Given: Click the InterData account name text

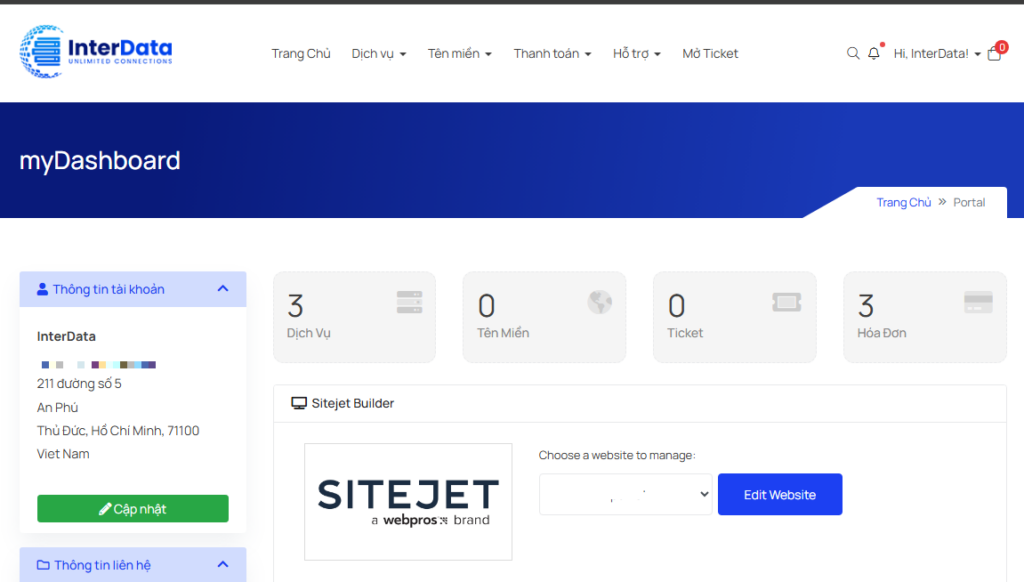Looking at the screenshot, I should click(66, 336).
